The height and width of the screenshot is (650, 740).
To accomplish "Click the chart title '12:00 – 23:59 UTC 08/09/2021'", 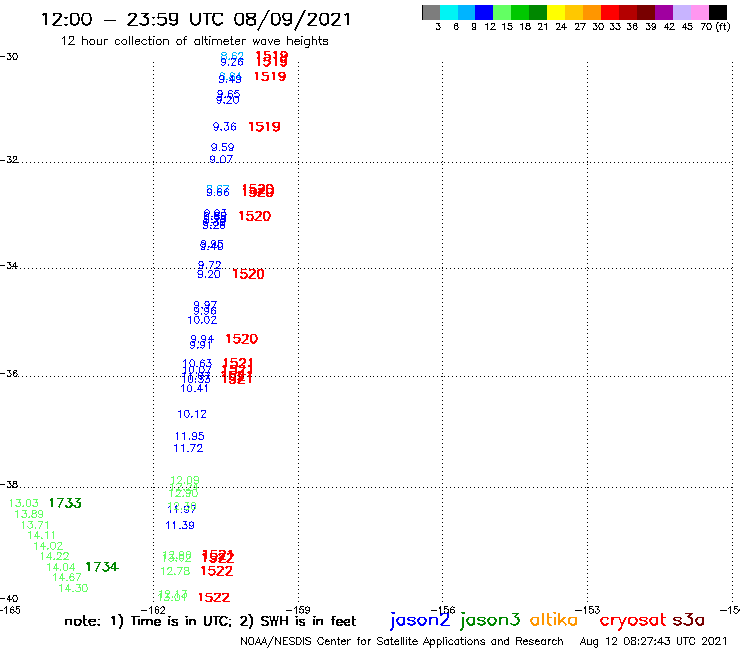I will [196, 19].
